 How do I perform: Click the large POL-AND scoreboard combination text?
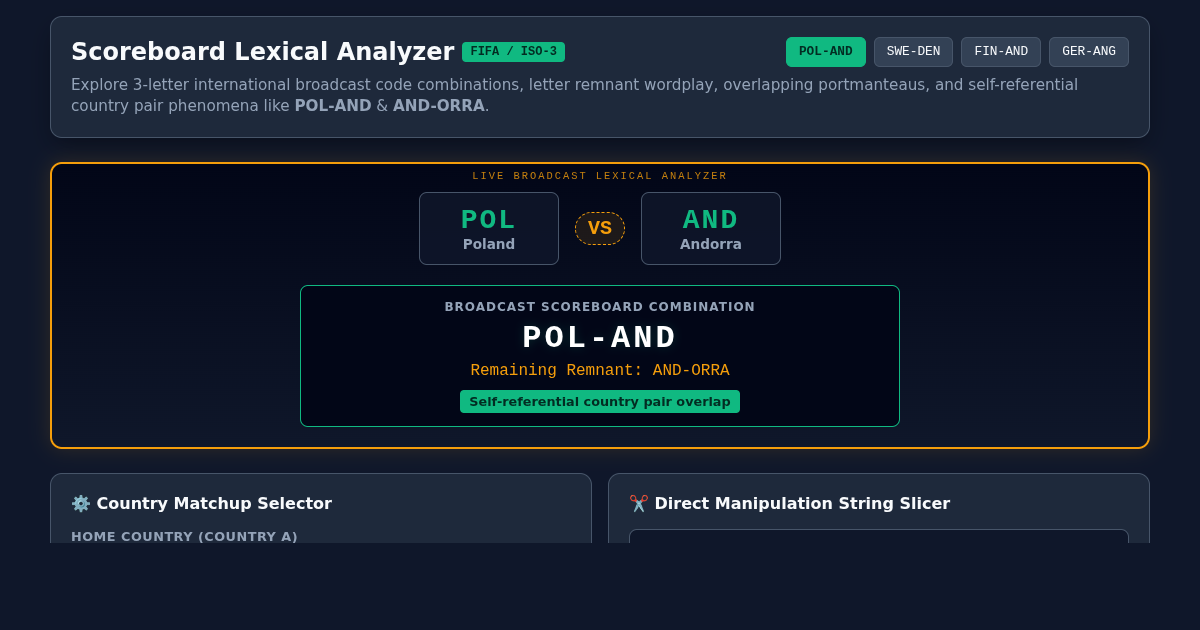[x=600, y=338]
